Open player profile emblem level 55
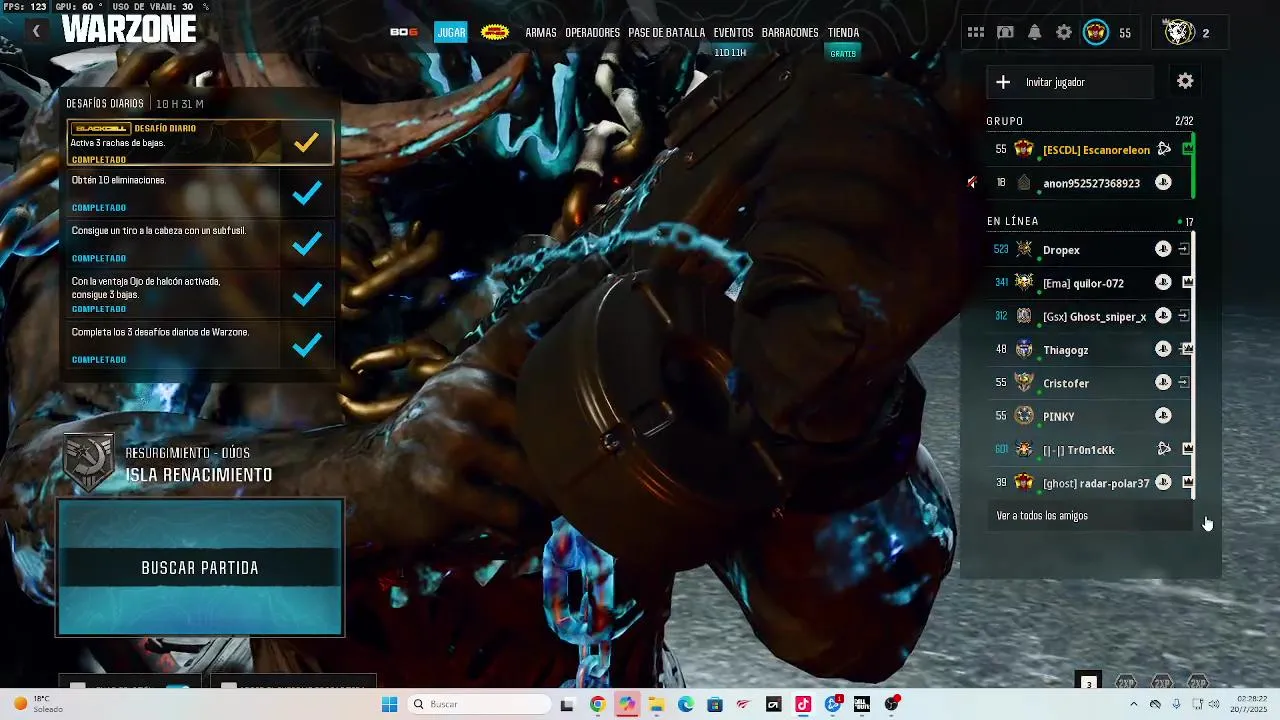The width and height of the screenshot is (1280, 720). pos(1096,33)
